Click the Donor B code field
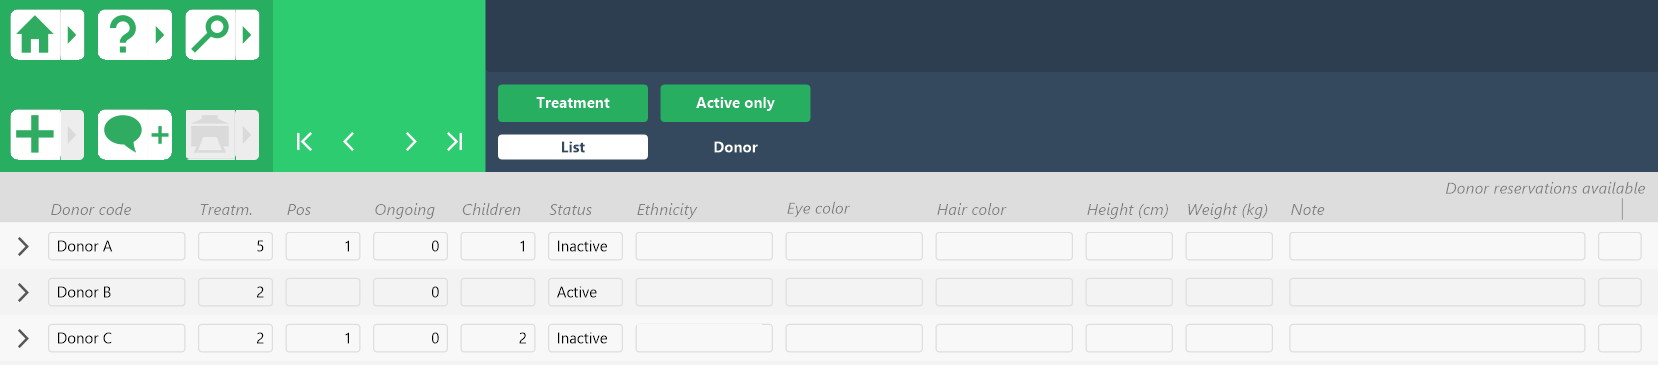This screenshot has width=1658, height=365. click(116, 292)
